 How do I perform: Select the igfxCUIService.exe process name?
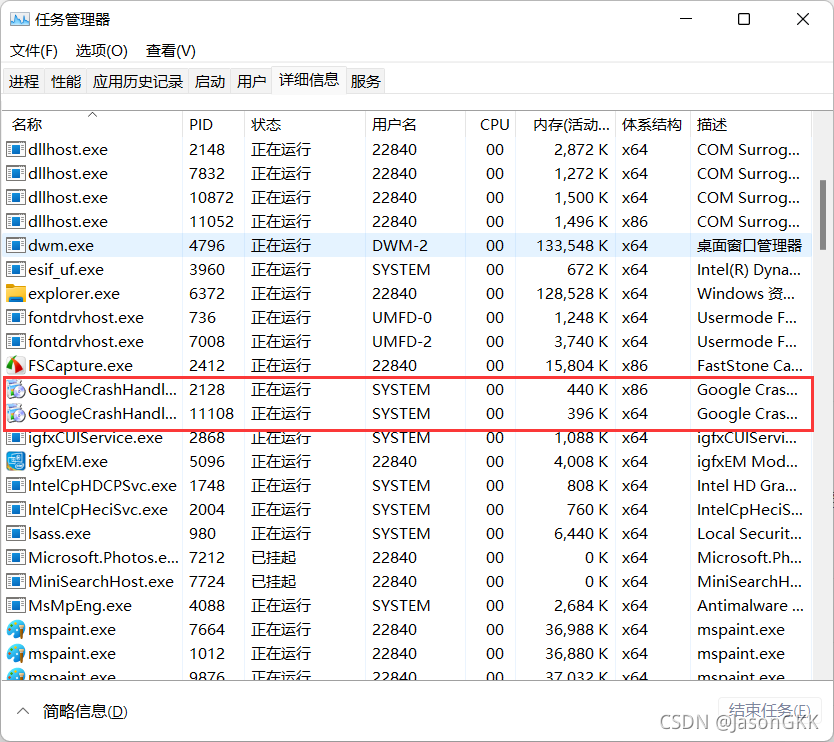[x=95, y=437]
